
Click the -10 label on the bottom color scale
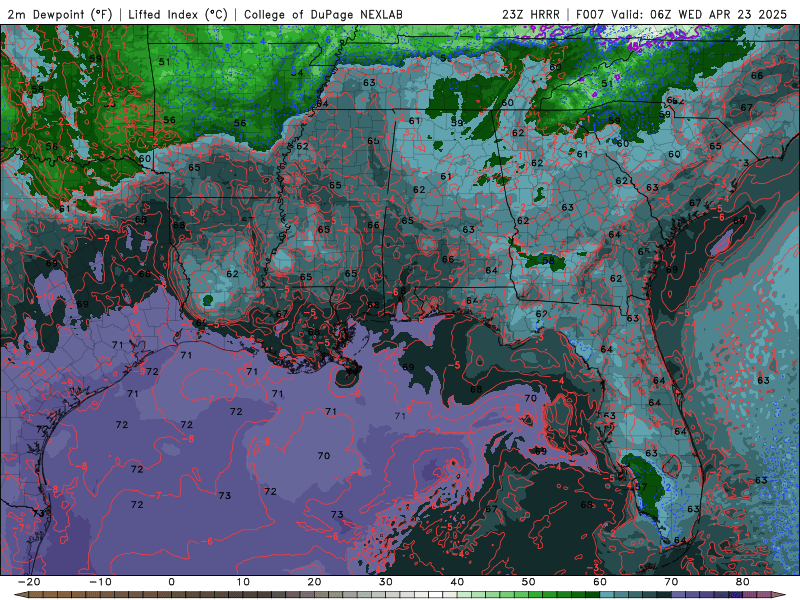tap(100, 582)
